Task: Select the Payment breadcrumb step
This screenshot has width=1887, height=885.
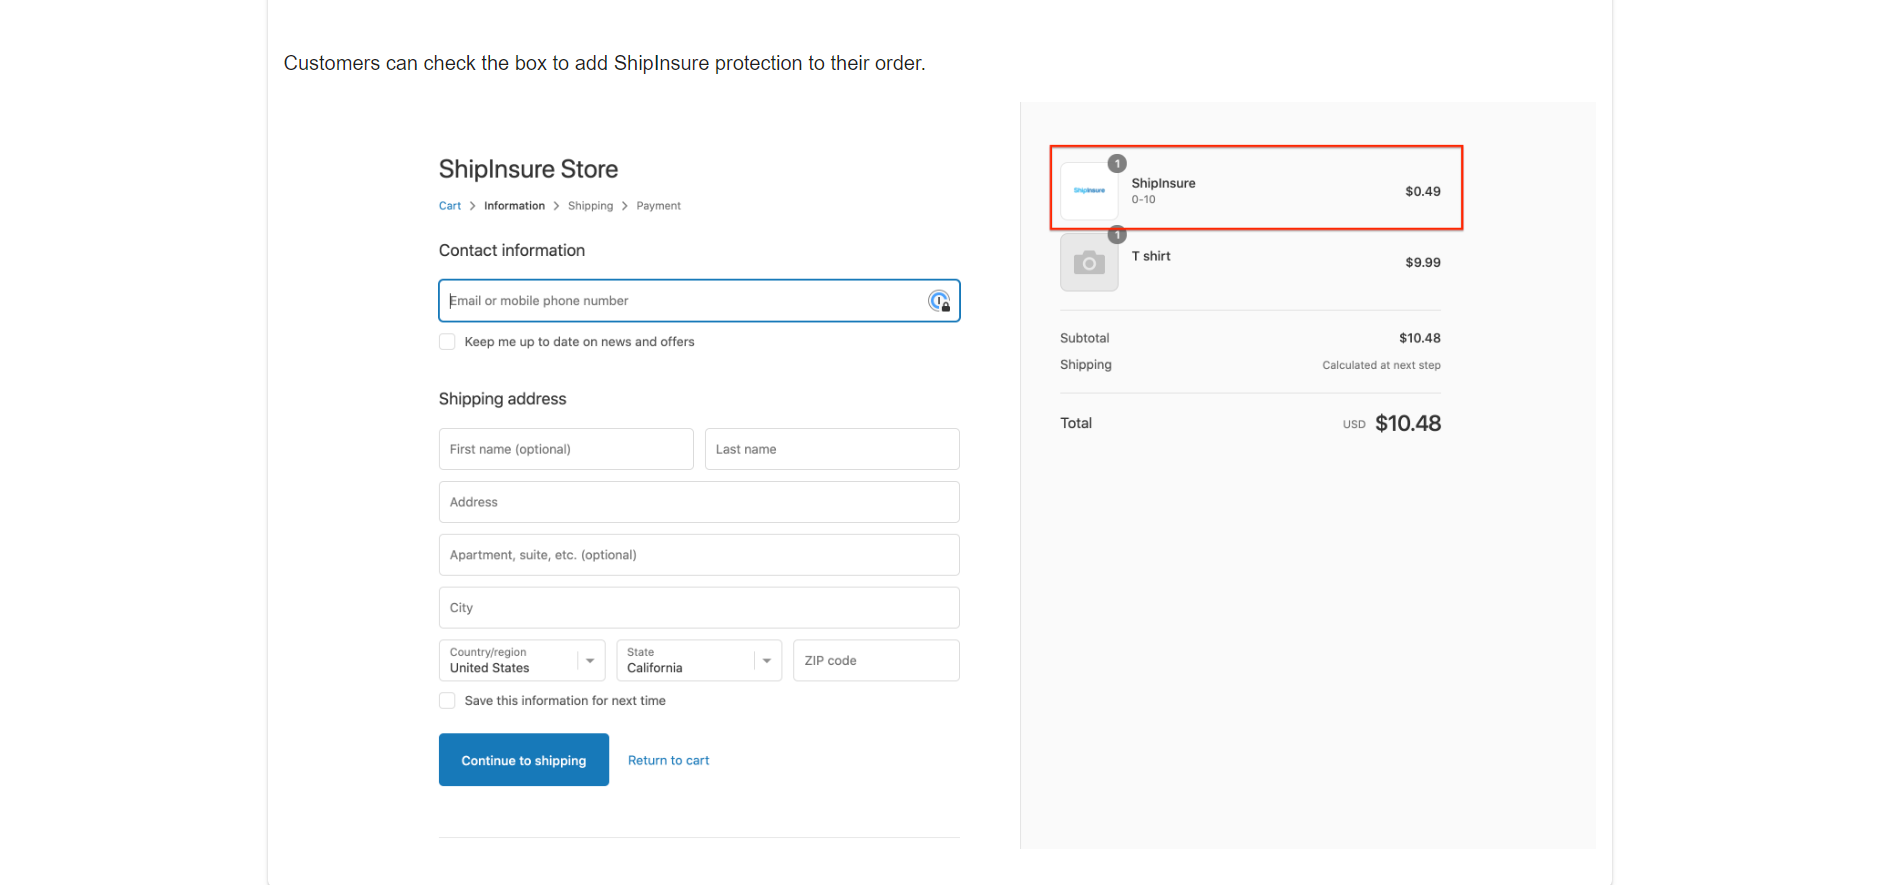Action: (x=658, y=206)
